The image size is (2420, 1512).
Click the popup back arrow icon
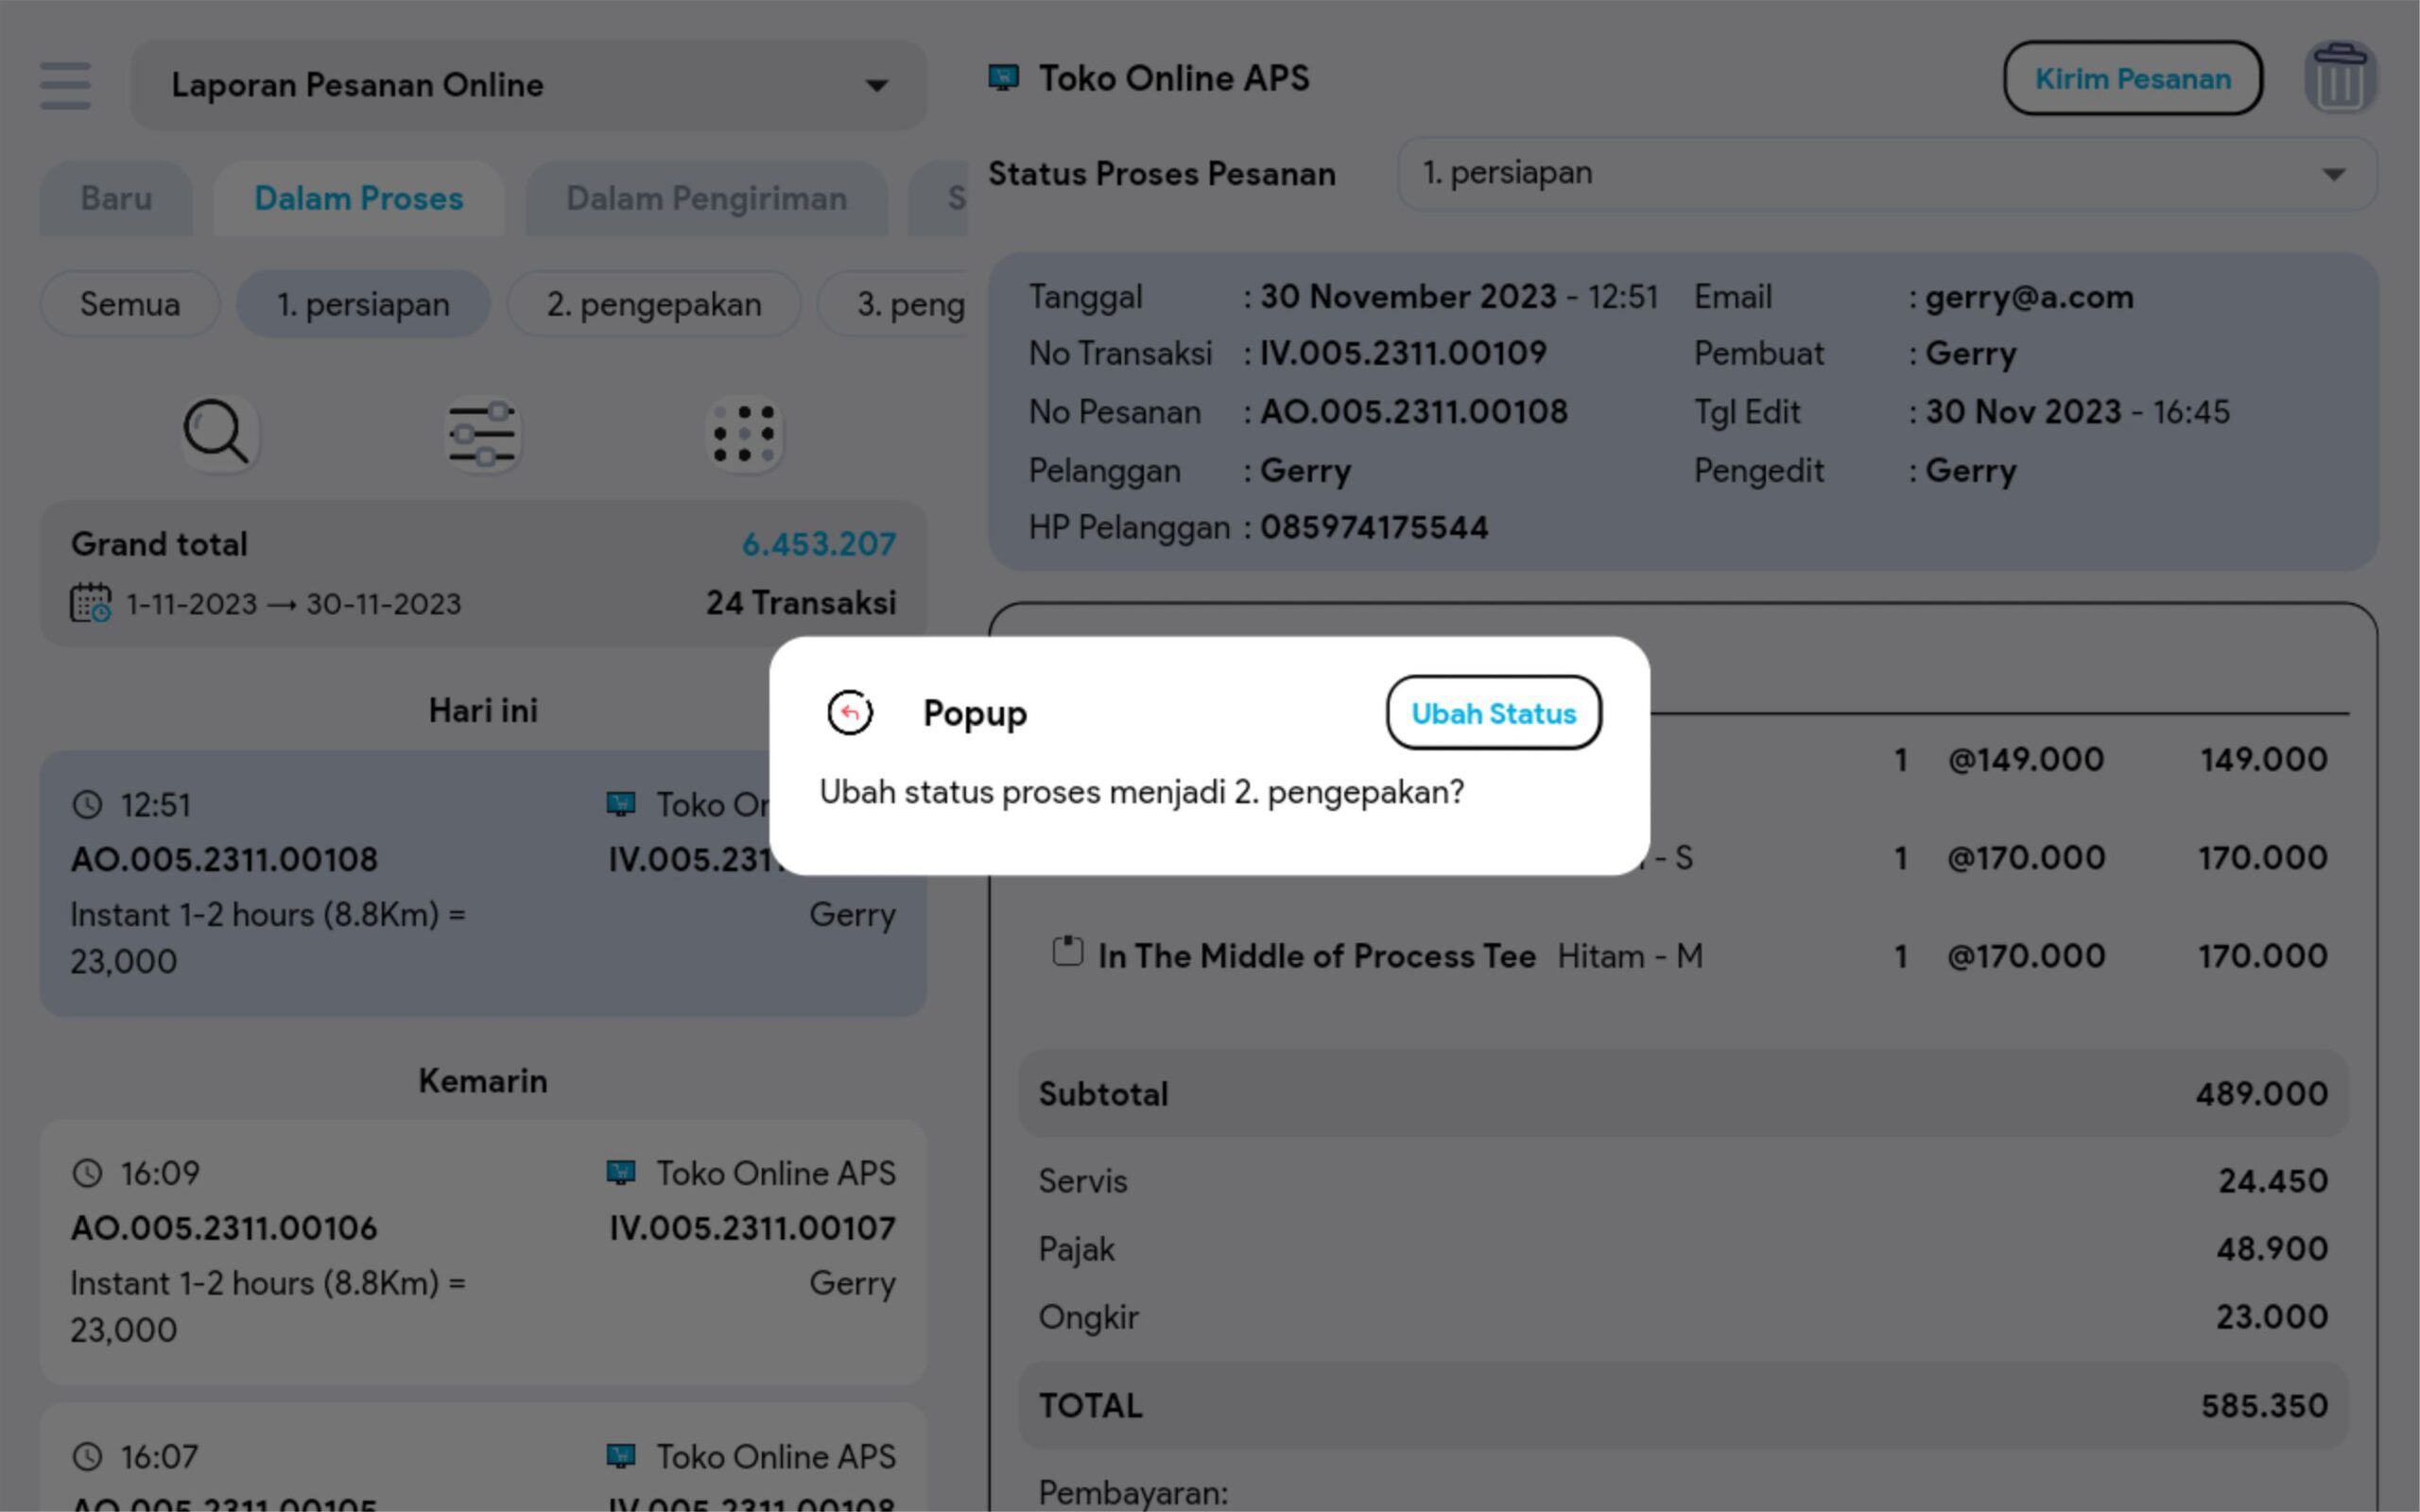[x=850, y=713]
